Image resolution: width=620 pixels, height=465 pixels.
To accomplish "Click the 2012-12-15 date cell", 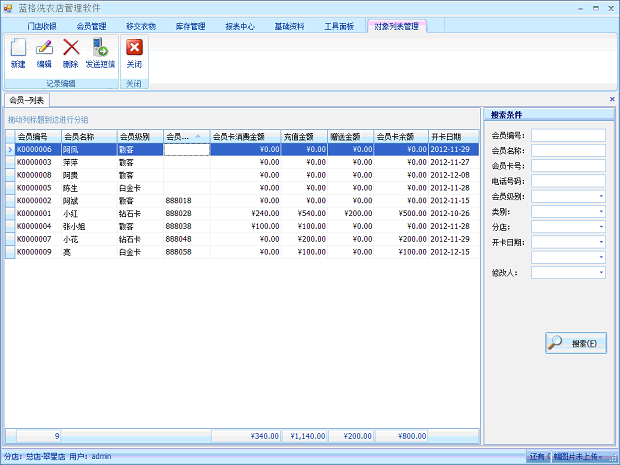I will click(454, 252).
